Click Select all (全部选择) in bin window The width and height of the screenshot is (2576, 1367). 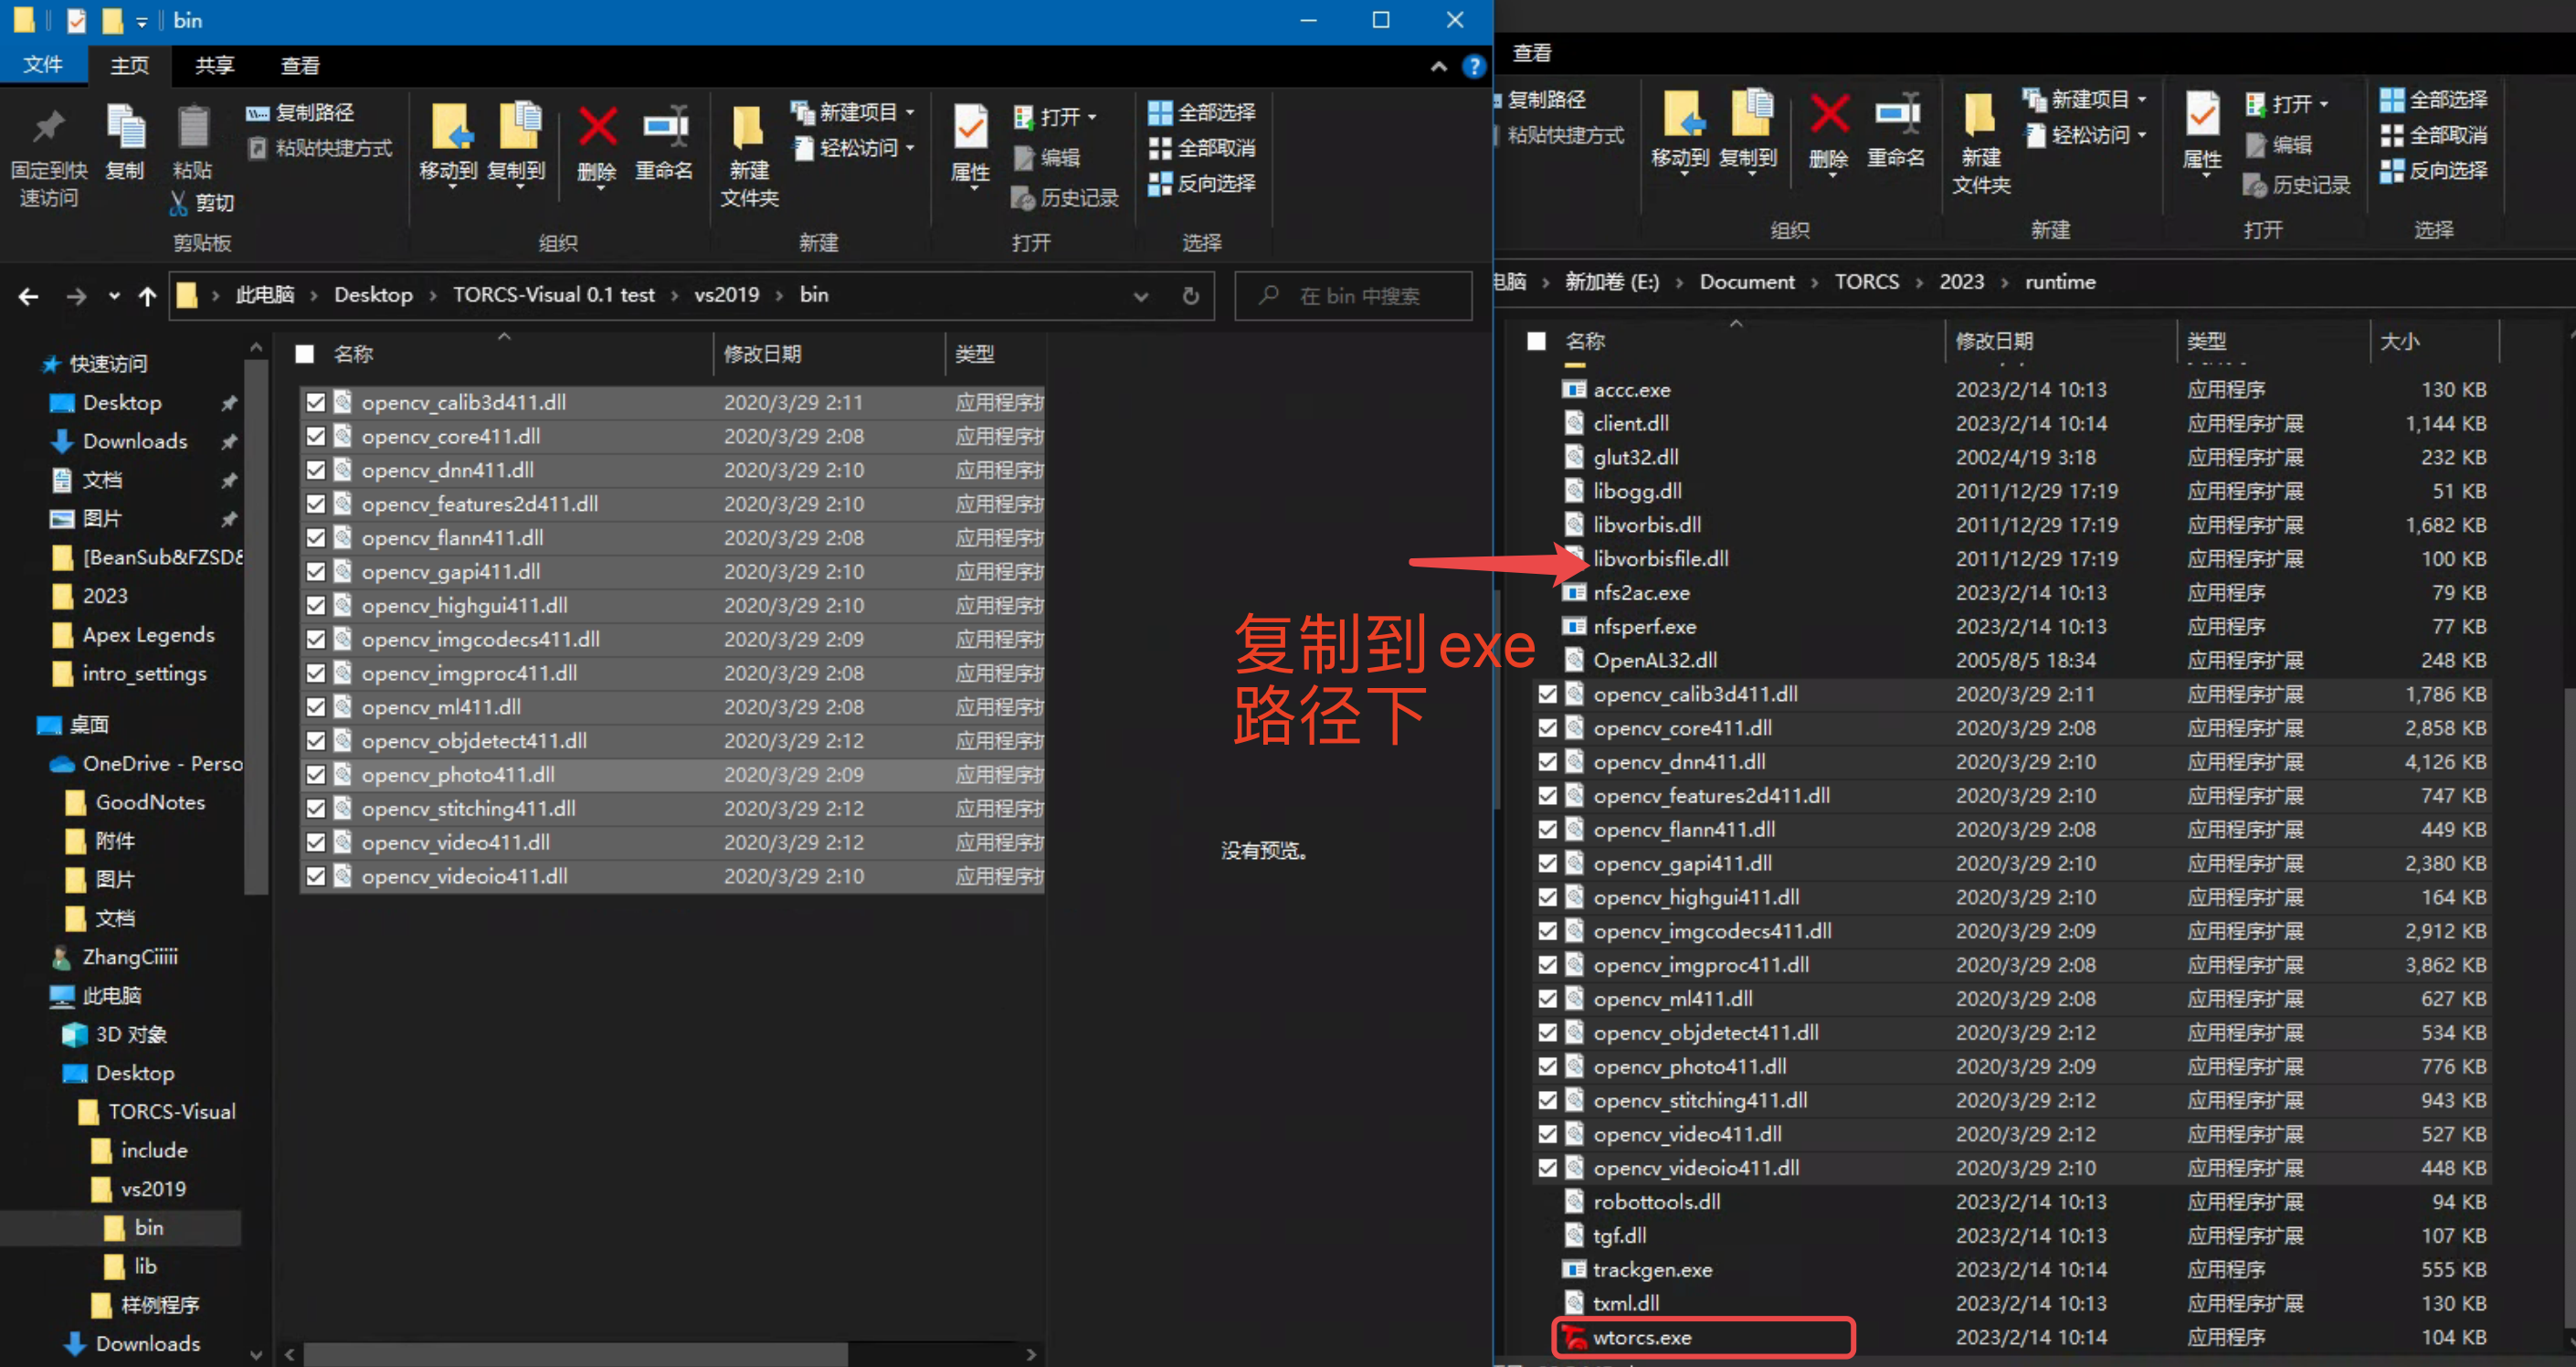pos(1202,113)
